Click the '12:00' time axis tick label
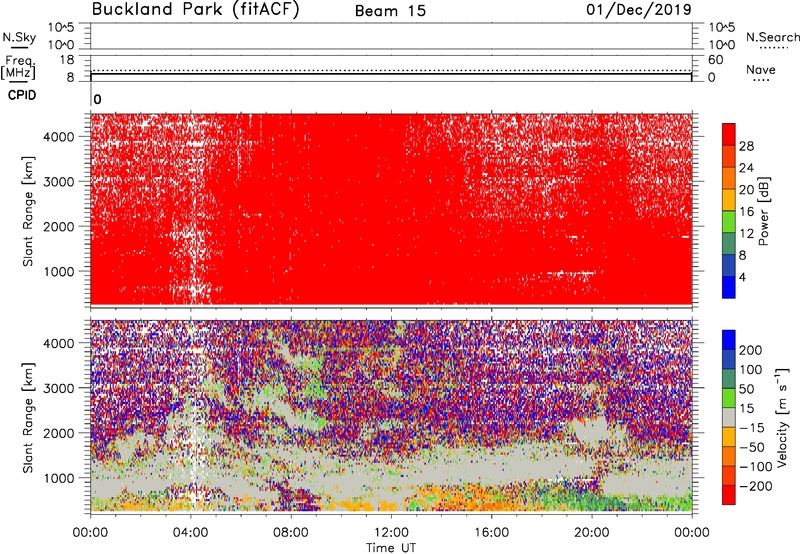 click(391, 533)
